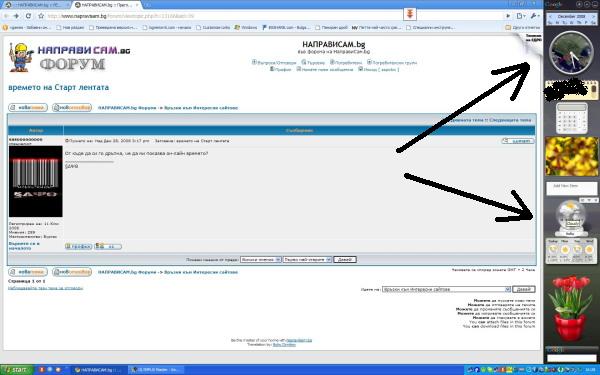Expand the forum jump dropdown at bottom
600x375 pixels.
click(446, 289)
